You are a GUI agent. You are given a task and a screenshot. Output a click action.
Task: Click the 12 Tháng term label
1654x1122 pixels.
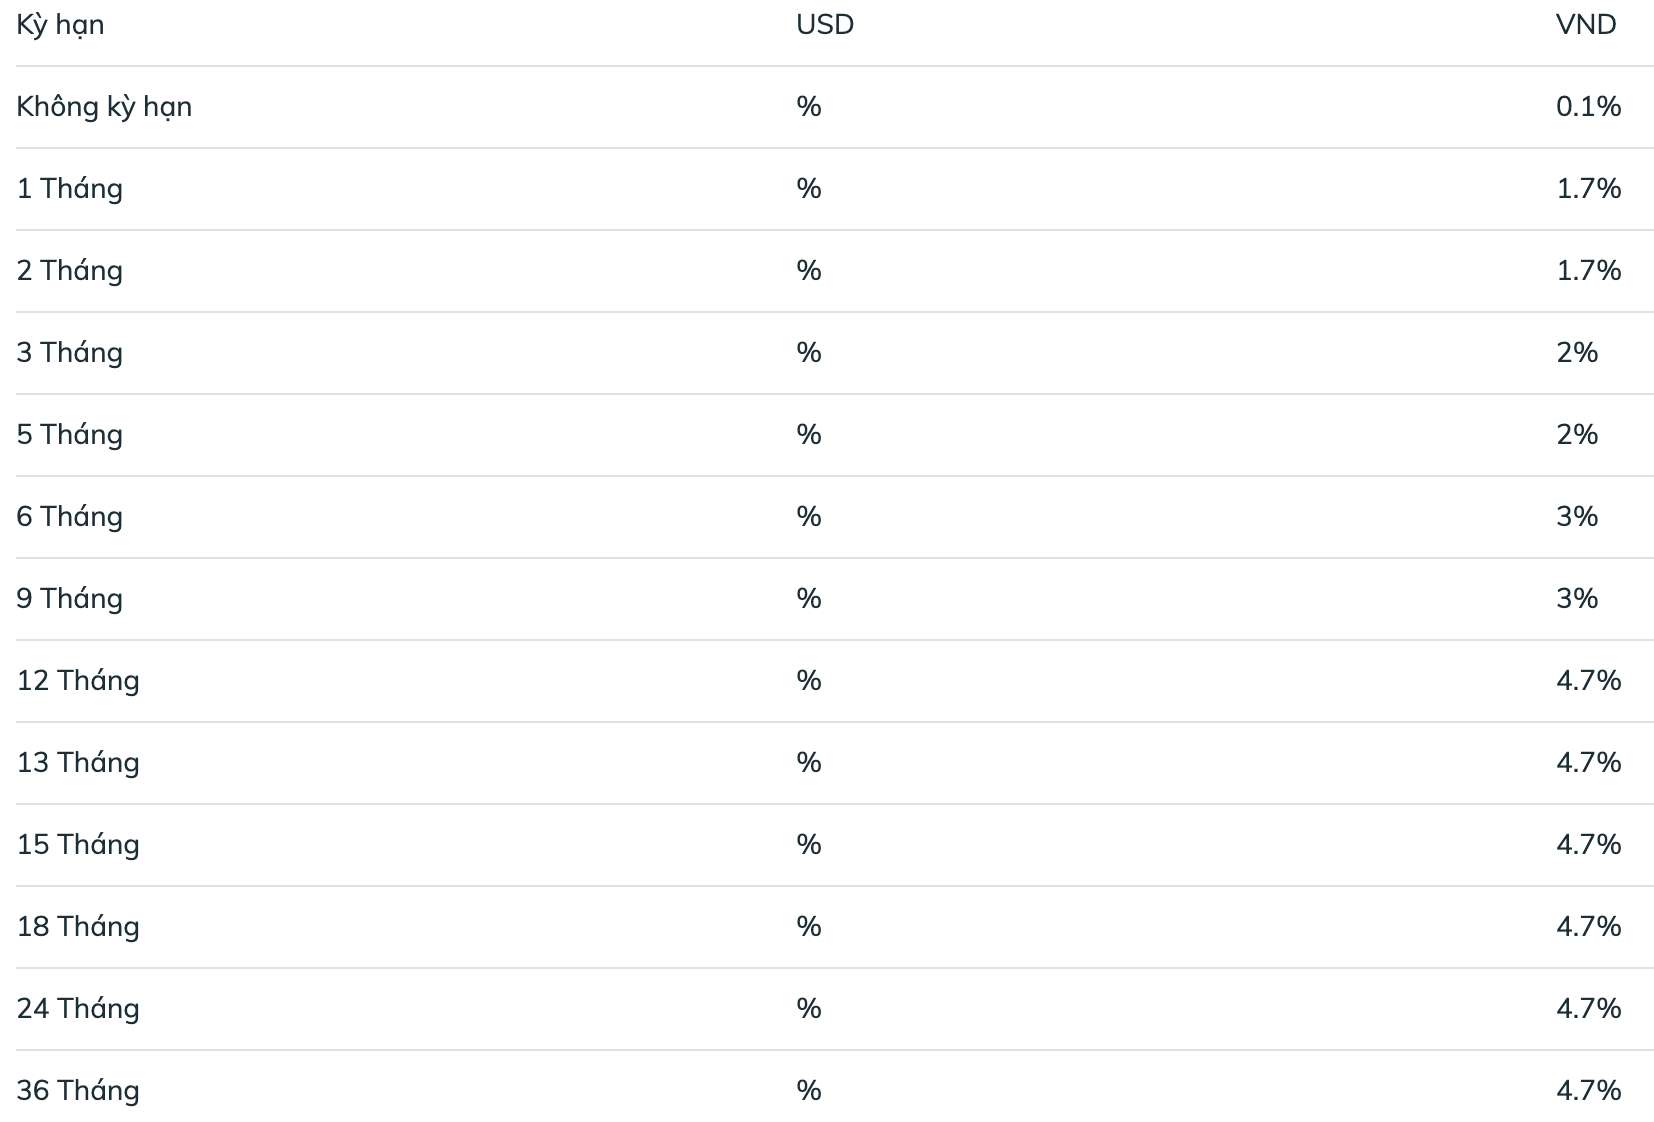click(x=78, y=681)
